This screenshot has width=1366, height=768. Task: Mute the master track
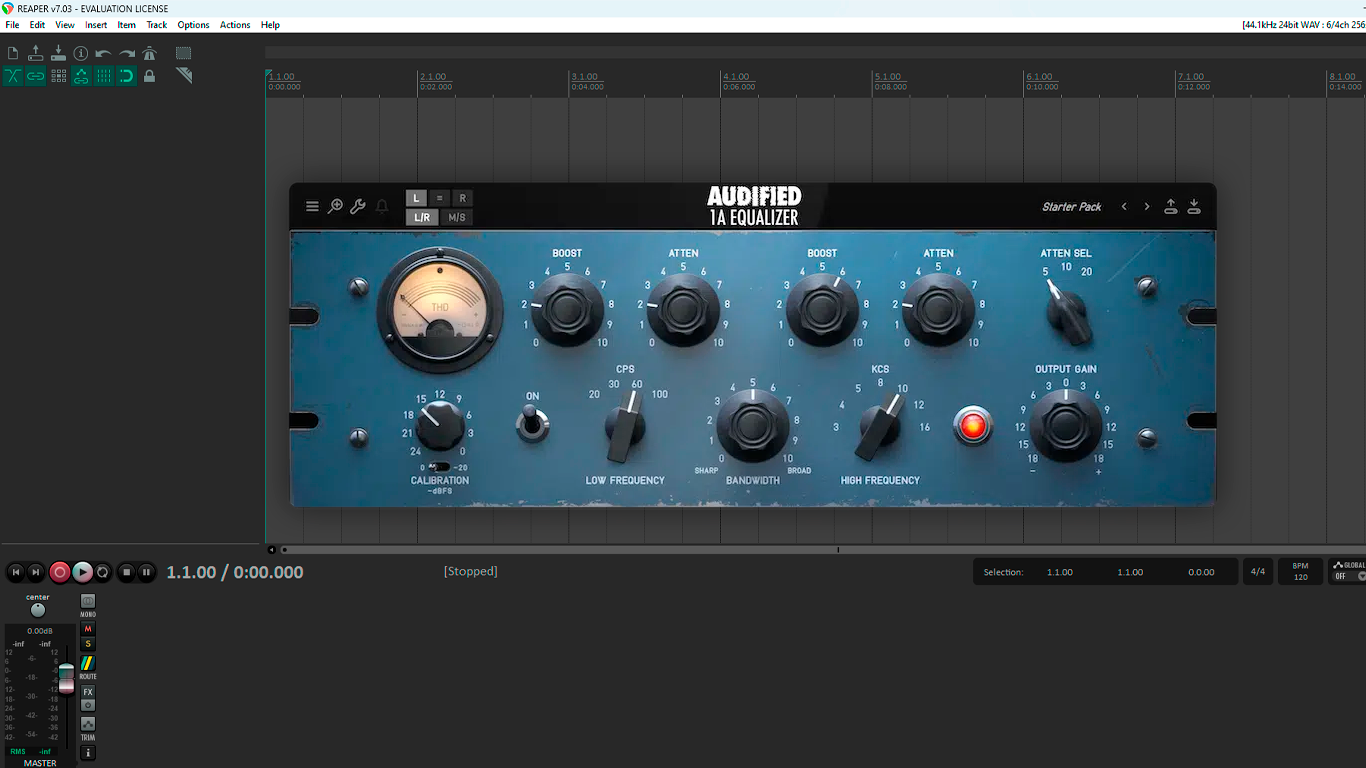tap(88, 629)
